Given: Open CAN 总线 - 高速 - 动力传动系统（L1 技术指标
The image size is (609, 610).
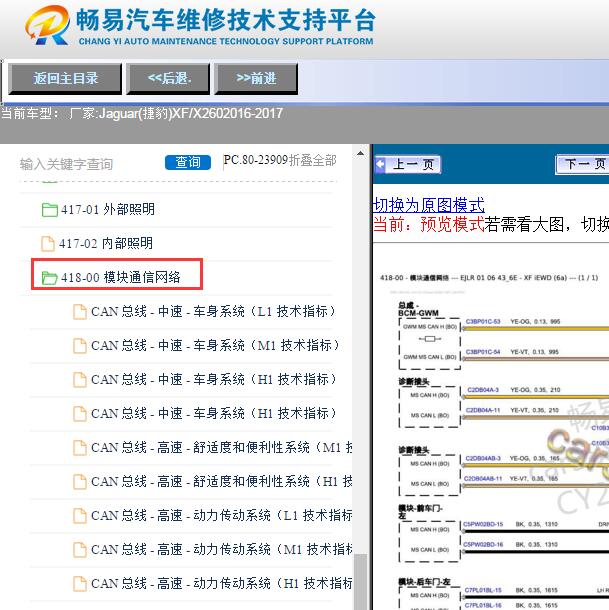Looking at the screenshot, I should coord(222,515).
